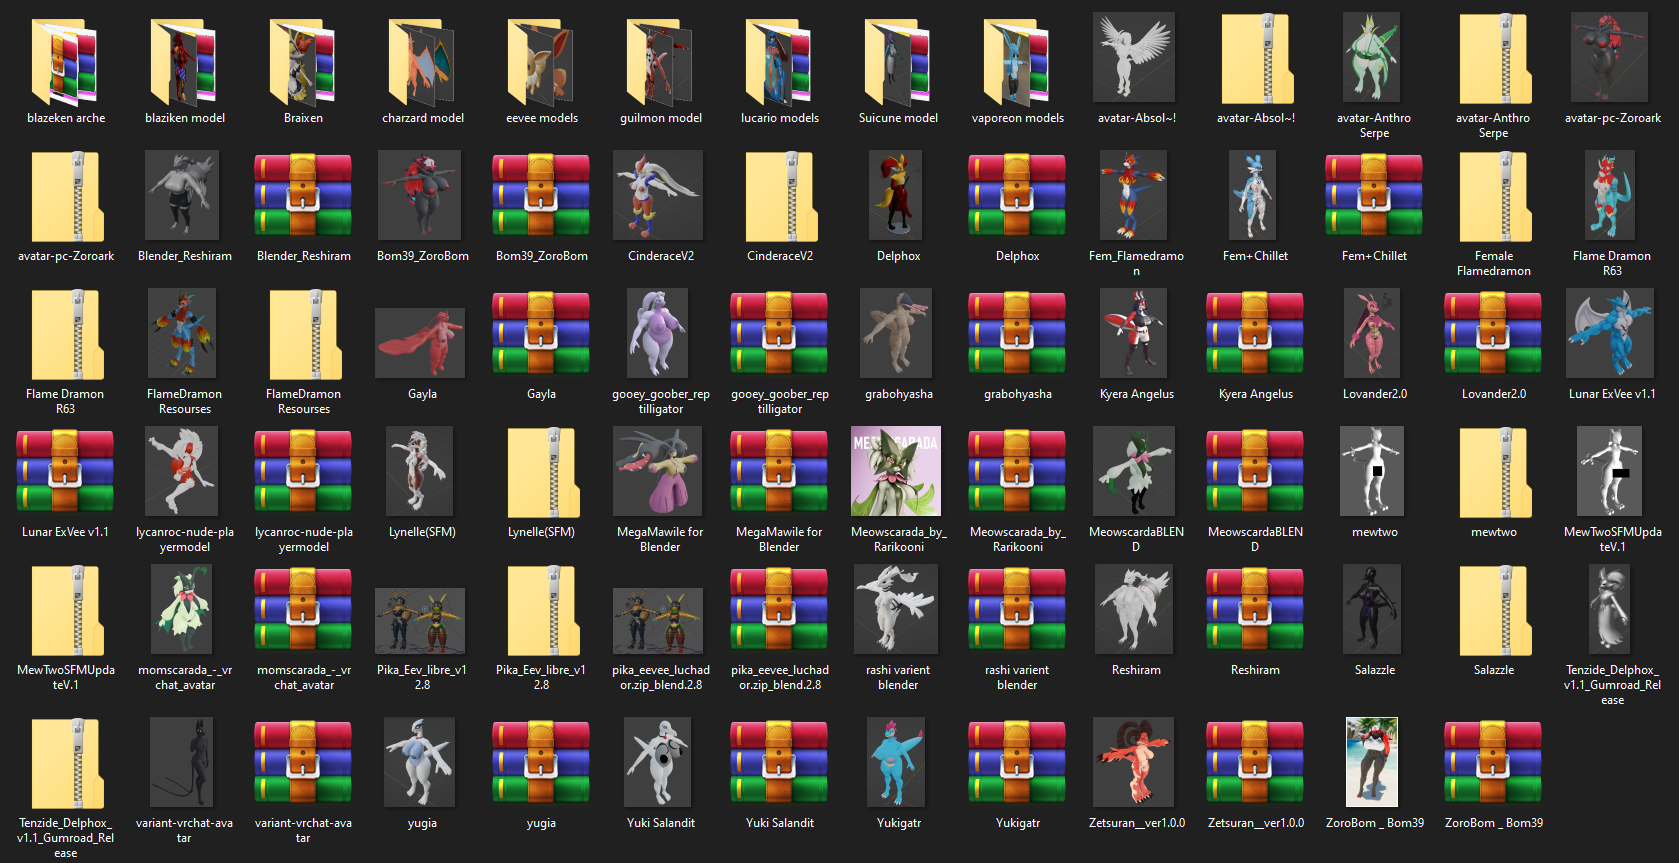Screen dimensions: 1679x863
Task: Click the Lunar ExVee v1.1 image thumbnail
Action: point(1609,333)
